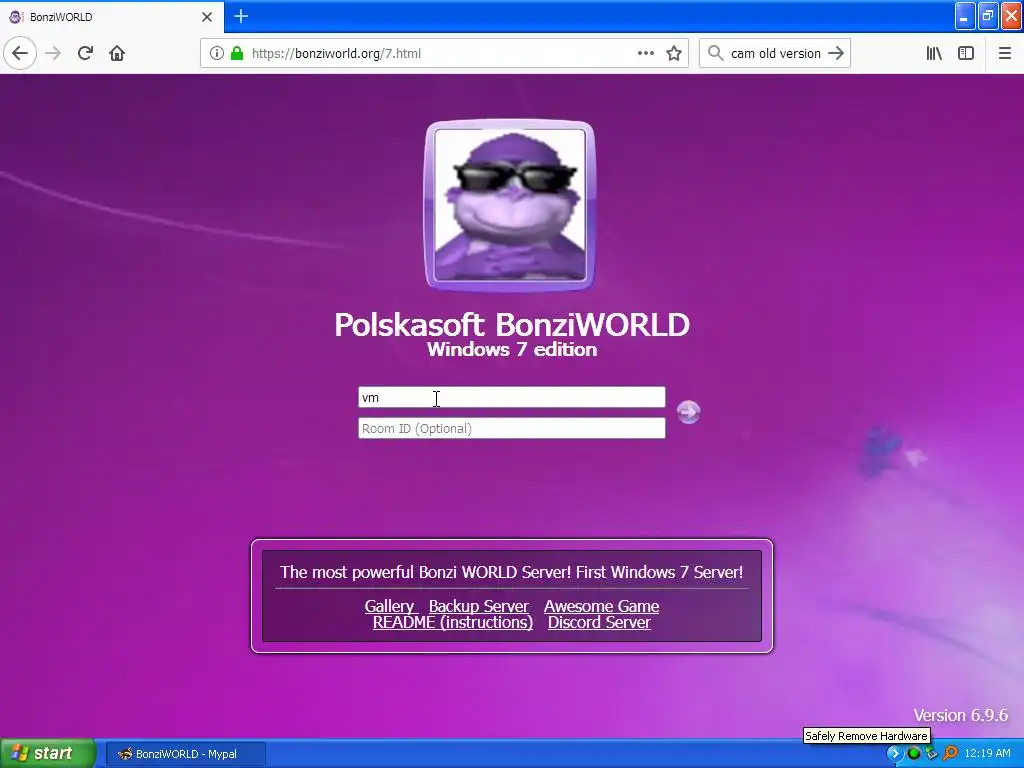Screen dimensions: 1024x768
Task: Click the search magnifier icon
Action: pos(716,54)
